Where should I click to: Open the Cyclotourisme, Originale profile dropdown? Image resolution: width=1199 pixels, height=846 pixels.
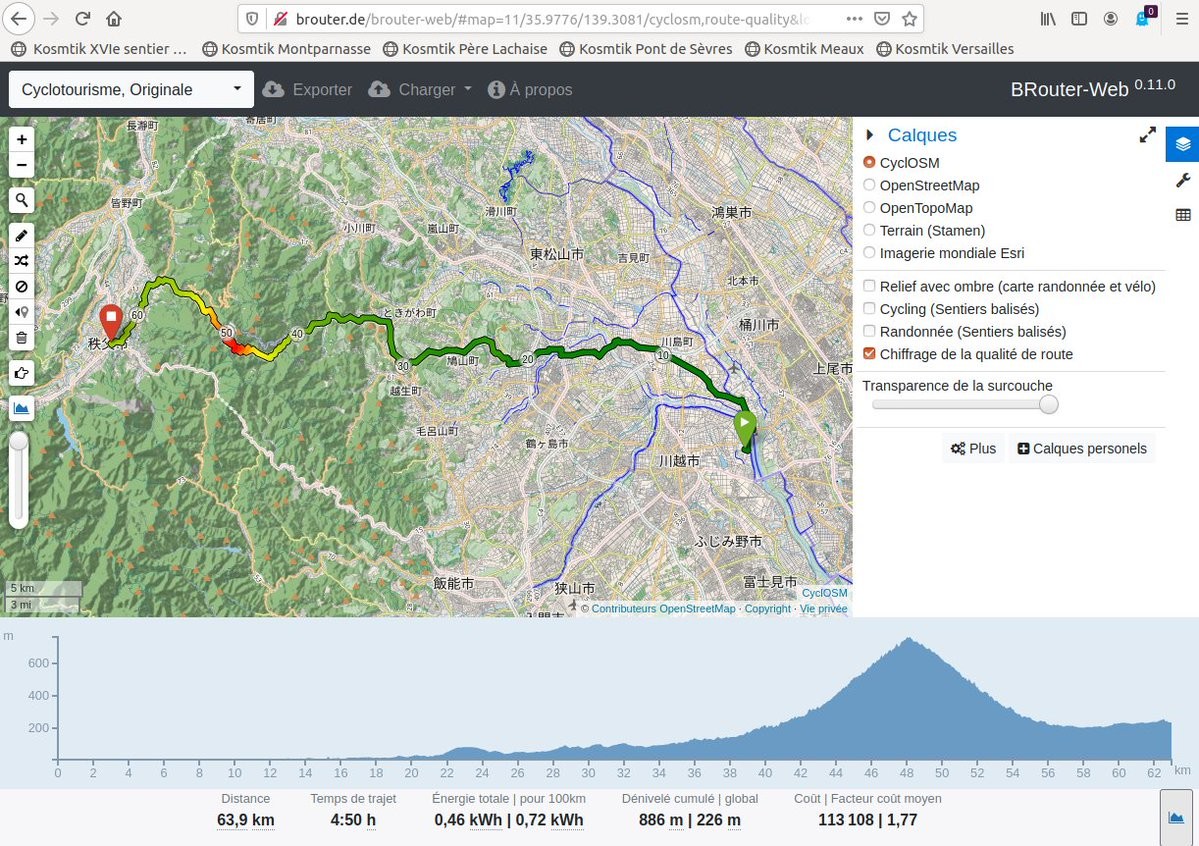131,90
